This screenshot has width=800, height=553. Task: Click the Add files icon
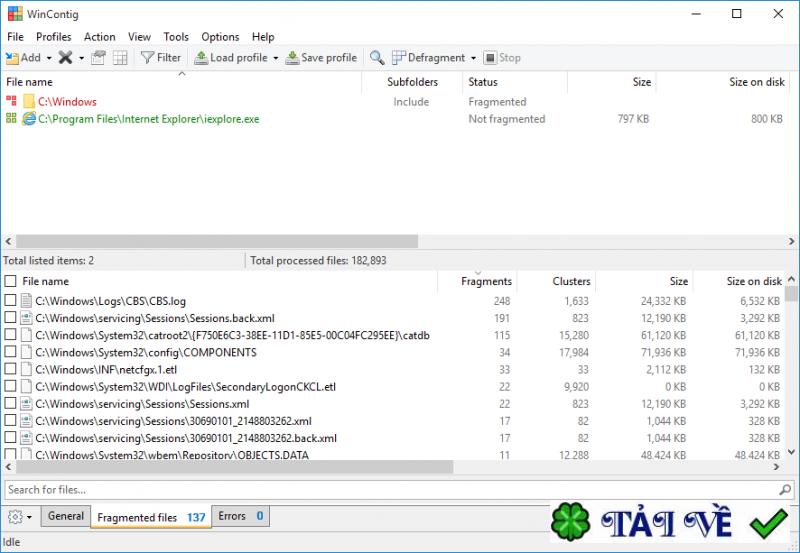coord(12,58)
